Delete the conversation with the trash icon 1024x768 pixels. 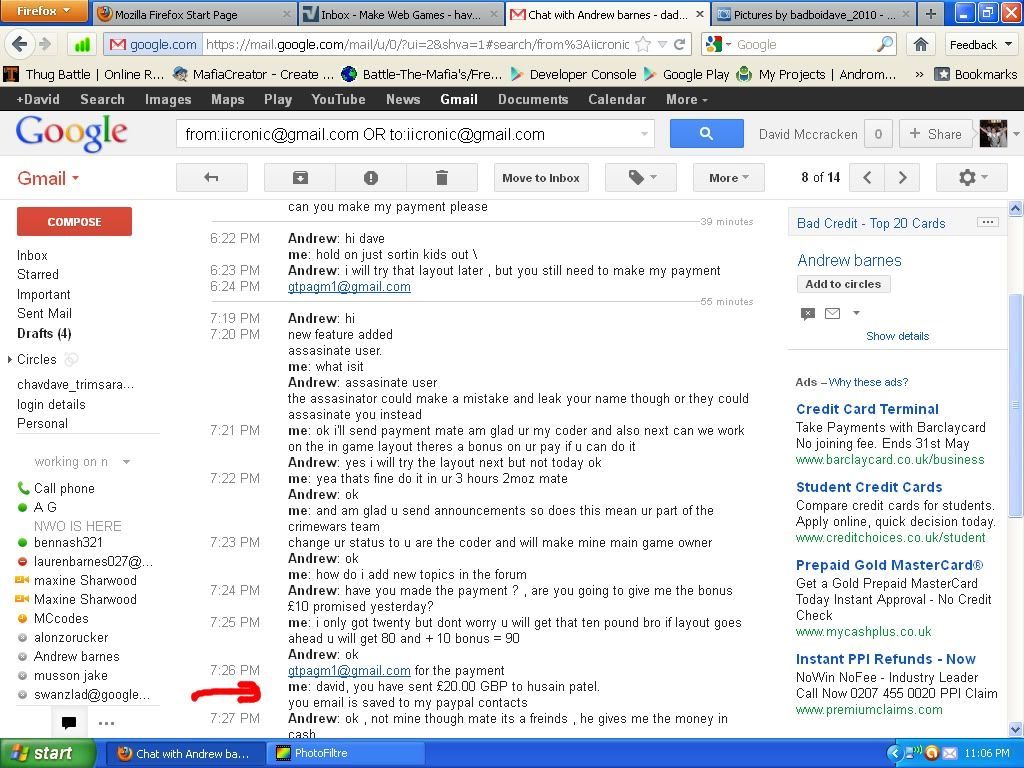point(441,178)
